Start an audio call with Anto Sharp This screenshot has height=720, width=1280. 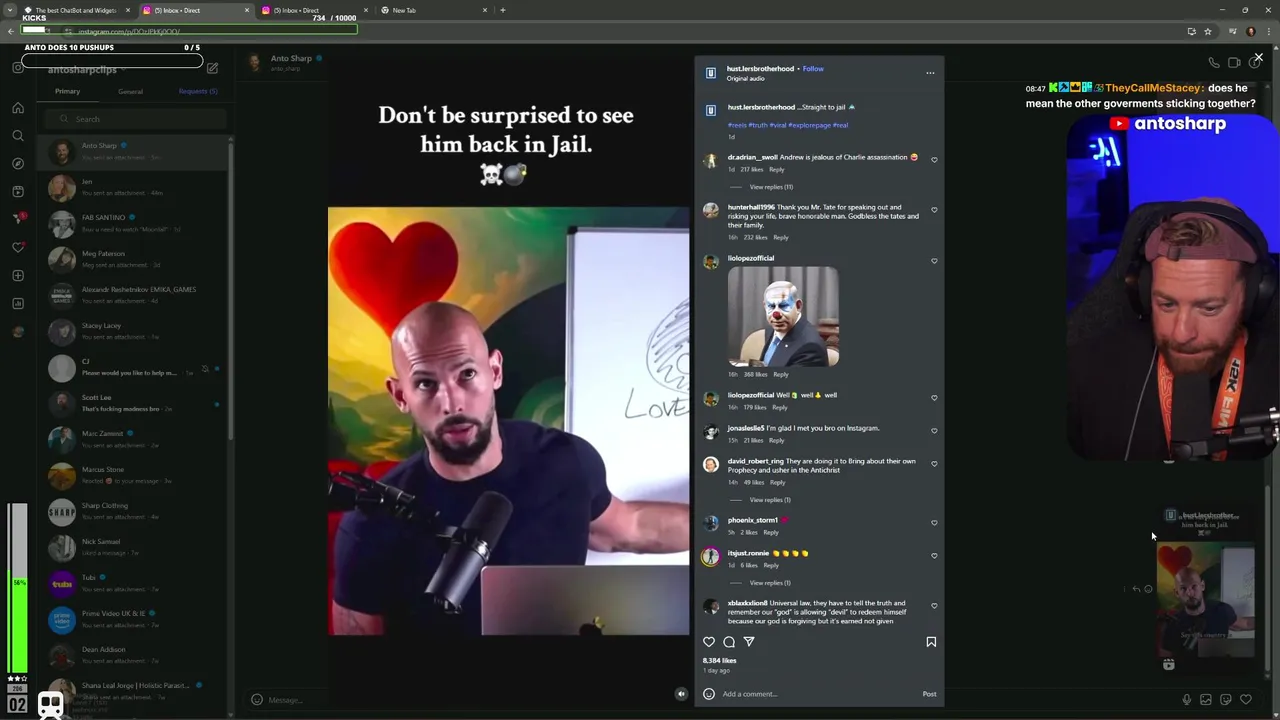pyautogui.click(x=1214, y=63)
